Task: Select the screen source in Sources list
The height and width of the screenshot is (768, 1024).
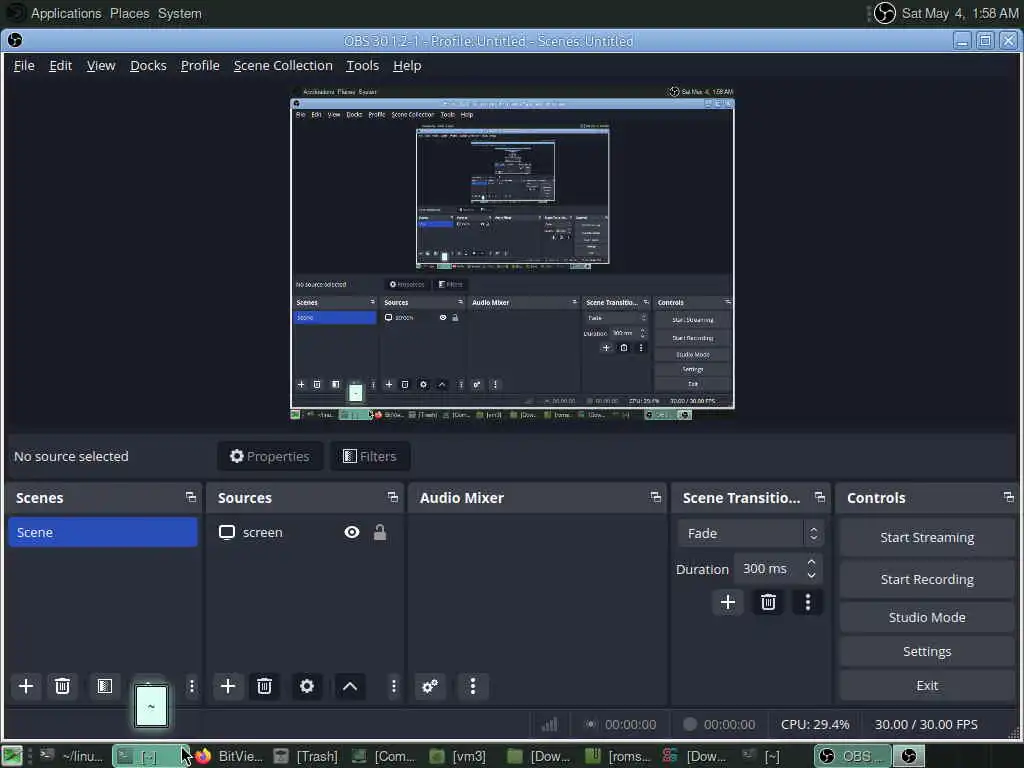Action: coord(304,532)
